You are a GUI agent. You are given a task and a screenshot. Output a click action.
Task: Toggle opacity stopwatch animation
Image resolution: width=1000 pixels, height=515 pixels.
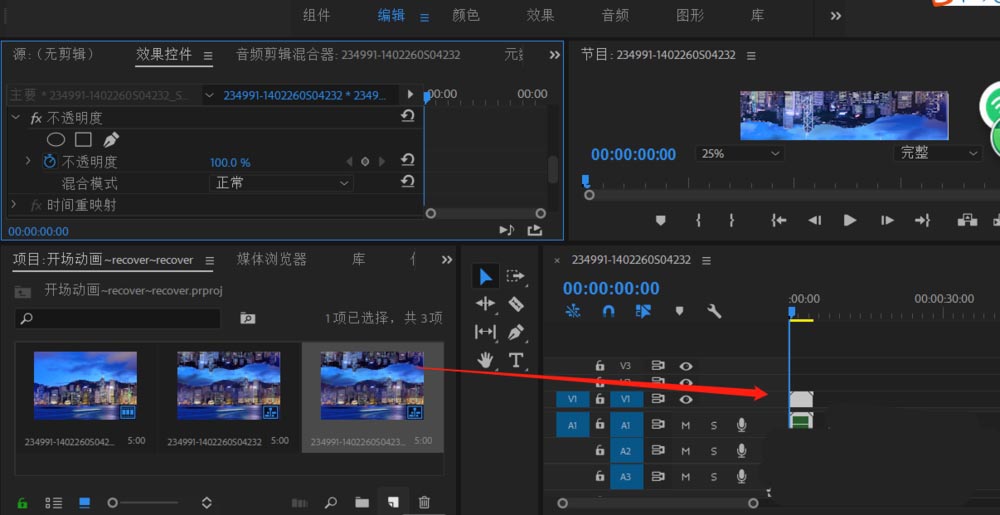50,161
